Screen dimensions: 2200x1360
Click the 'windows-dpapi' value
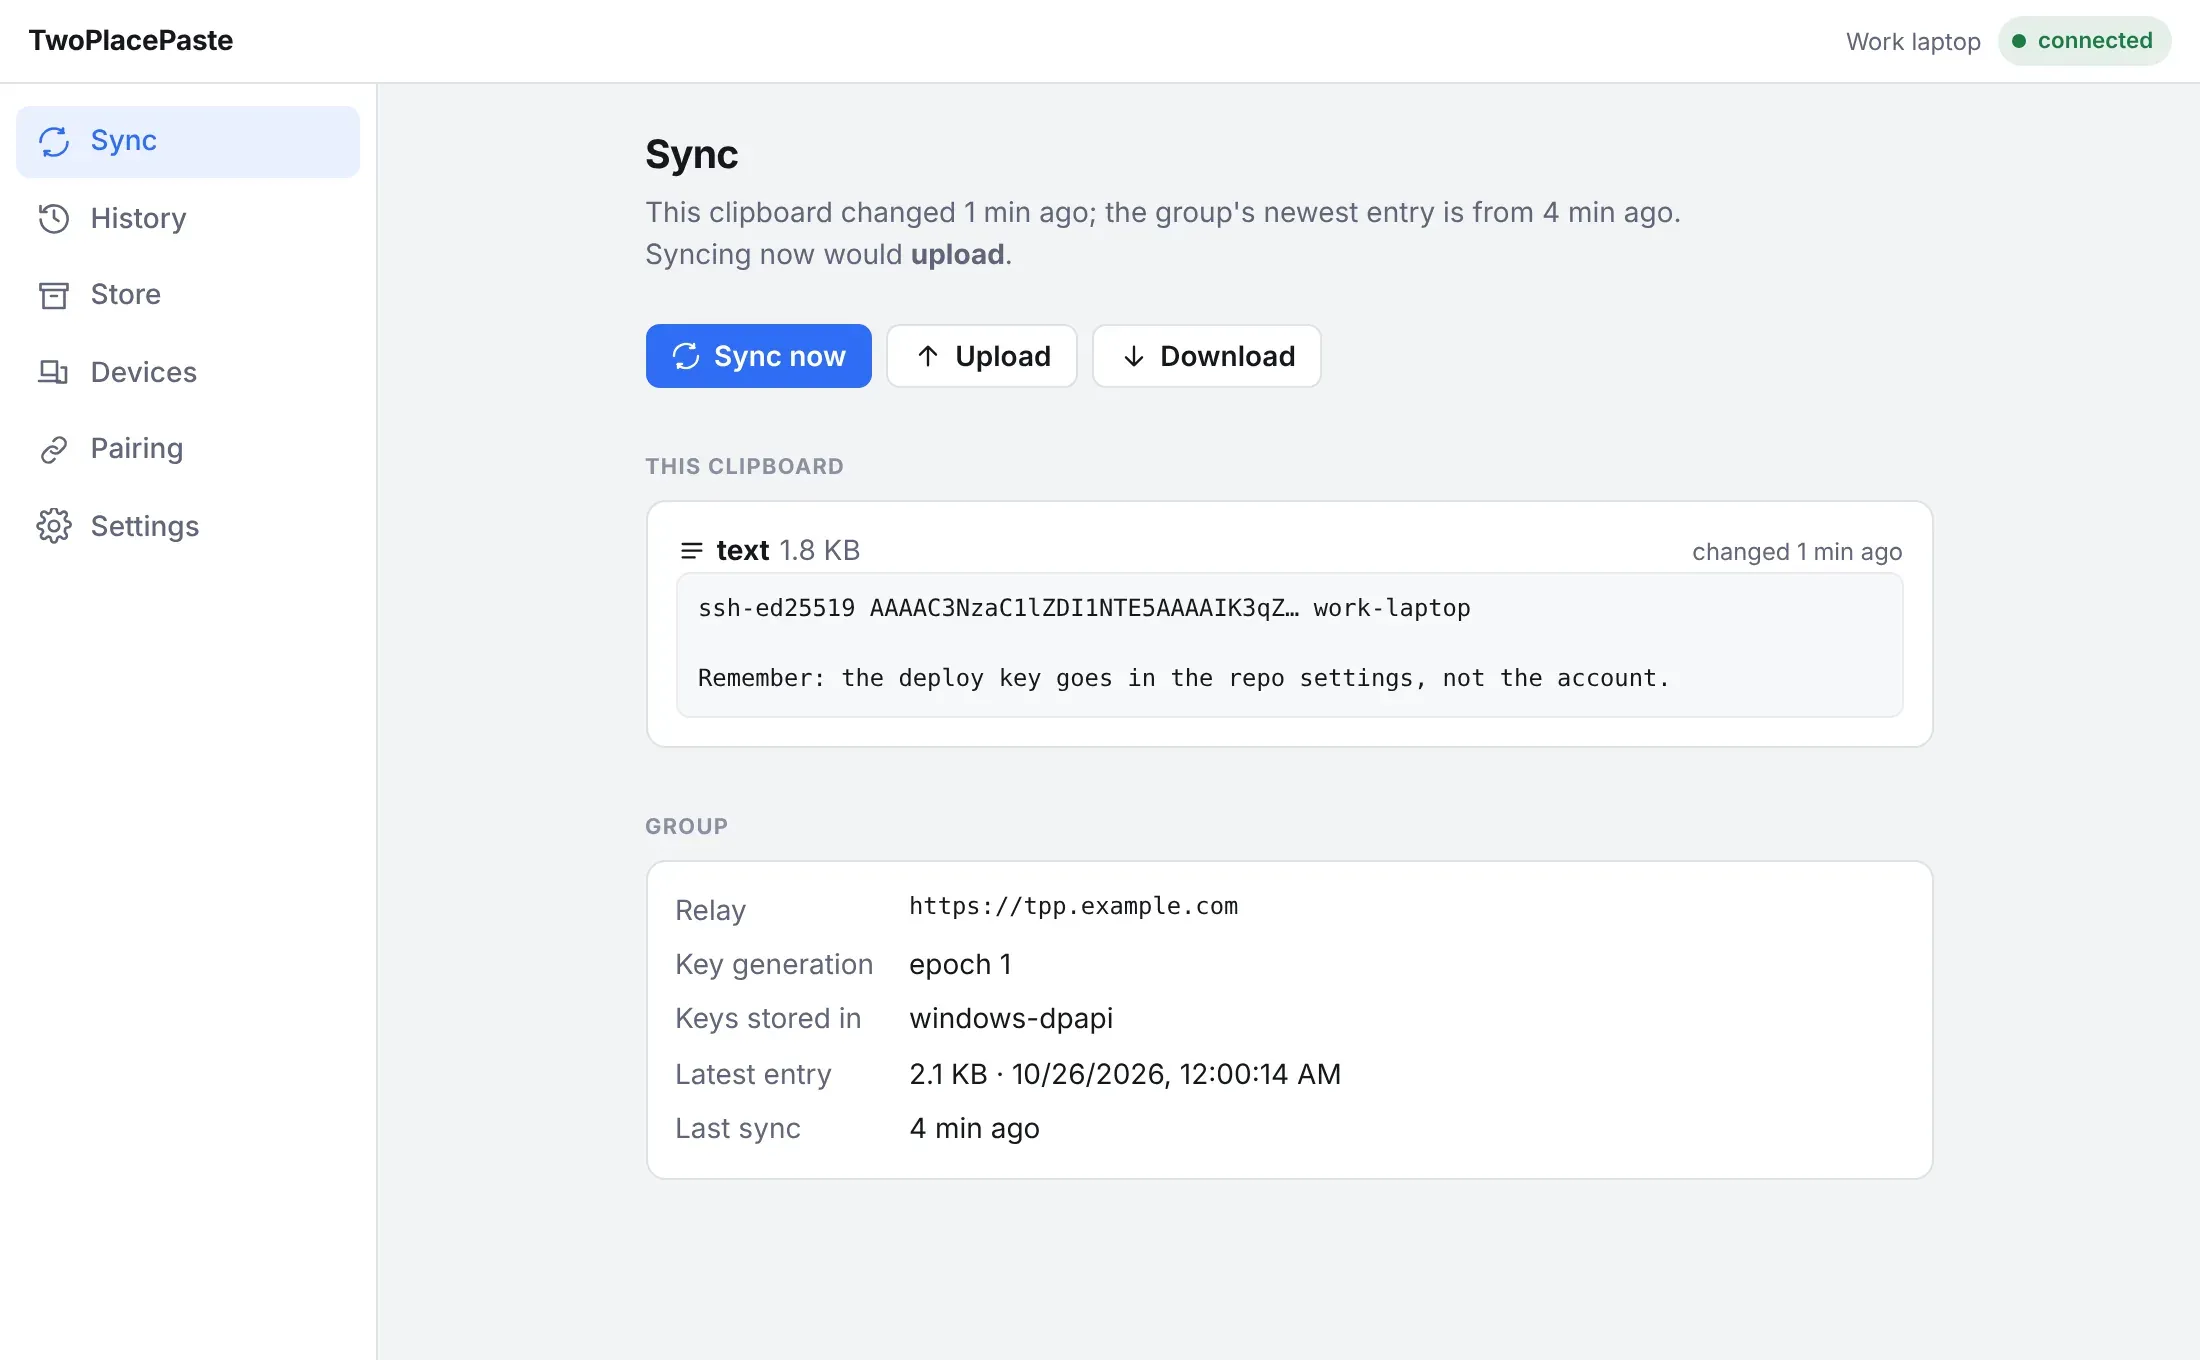pyautogui.click(x=1011, y=1018)
